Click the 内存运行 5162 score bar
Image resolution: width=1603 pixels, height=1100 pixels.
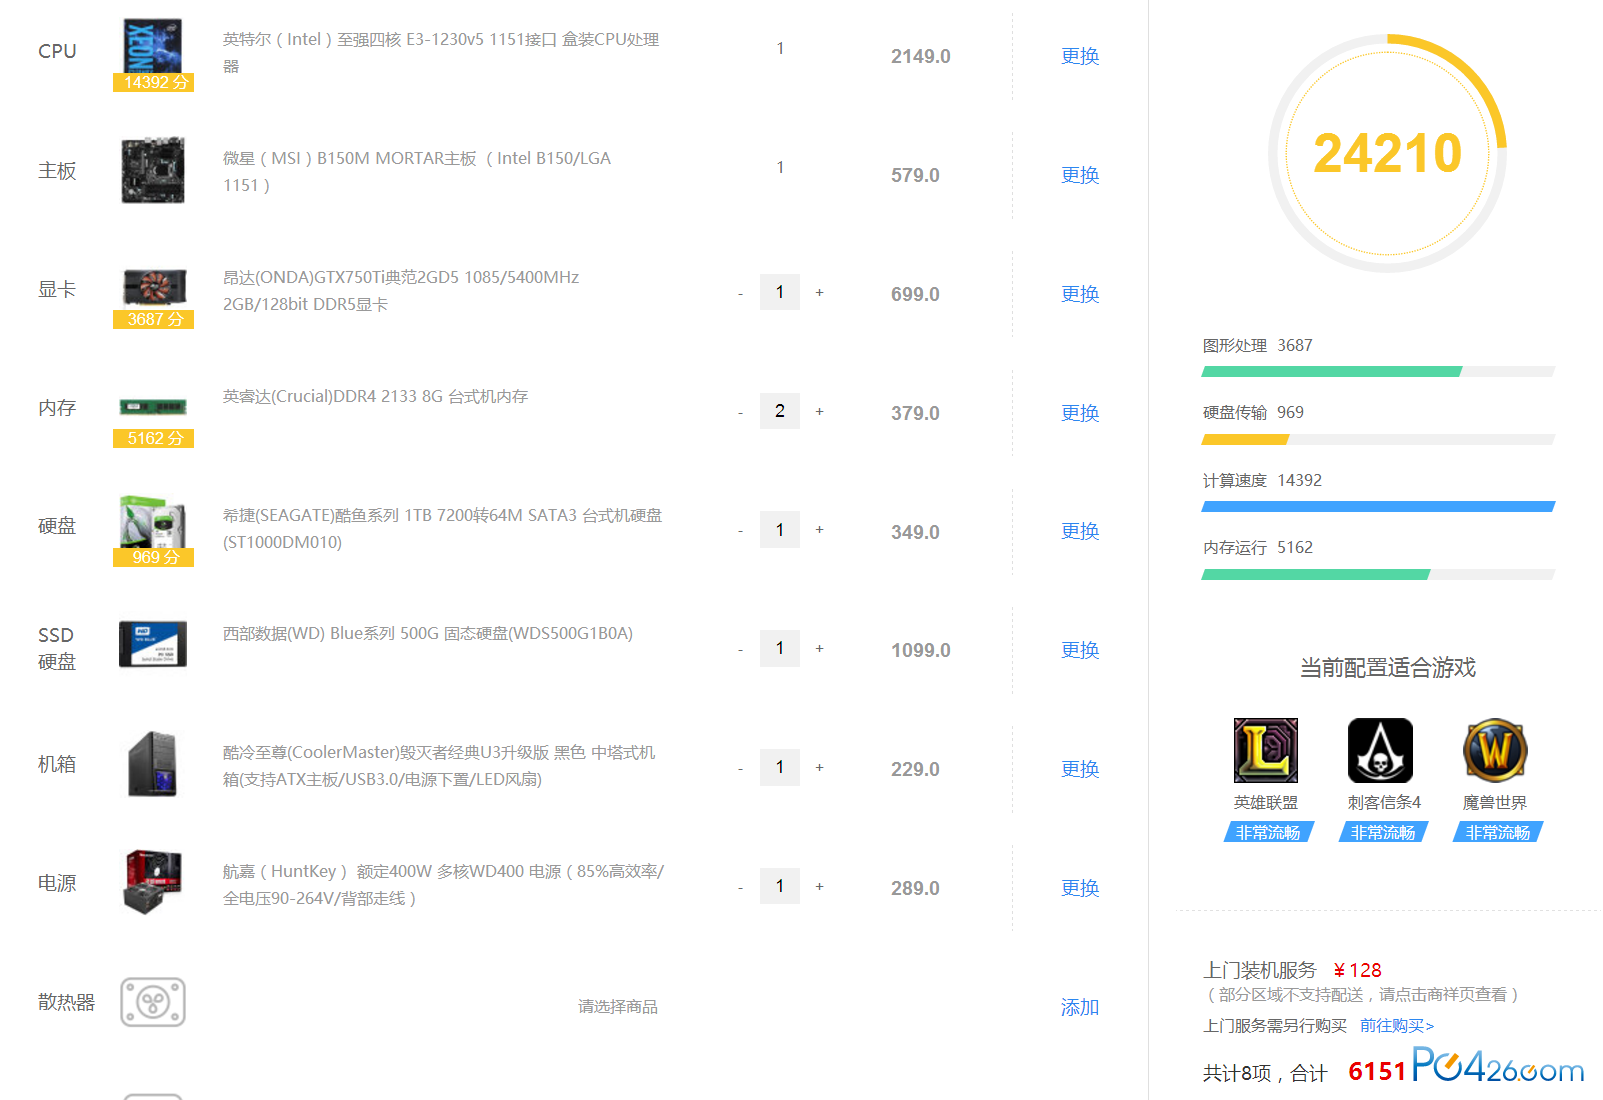pos(1378,574)
